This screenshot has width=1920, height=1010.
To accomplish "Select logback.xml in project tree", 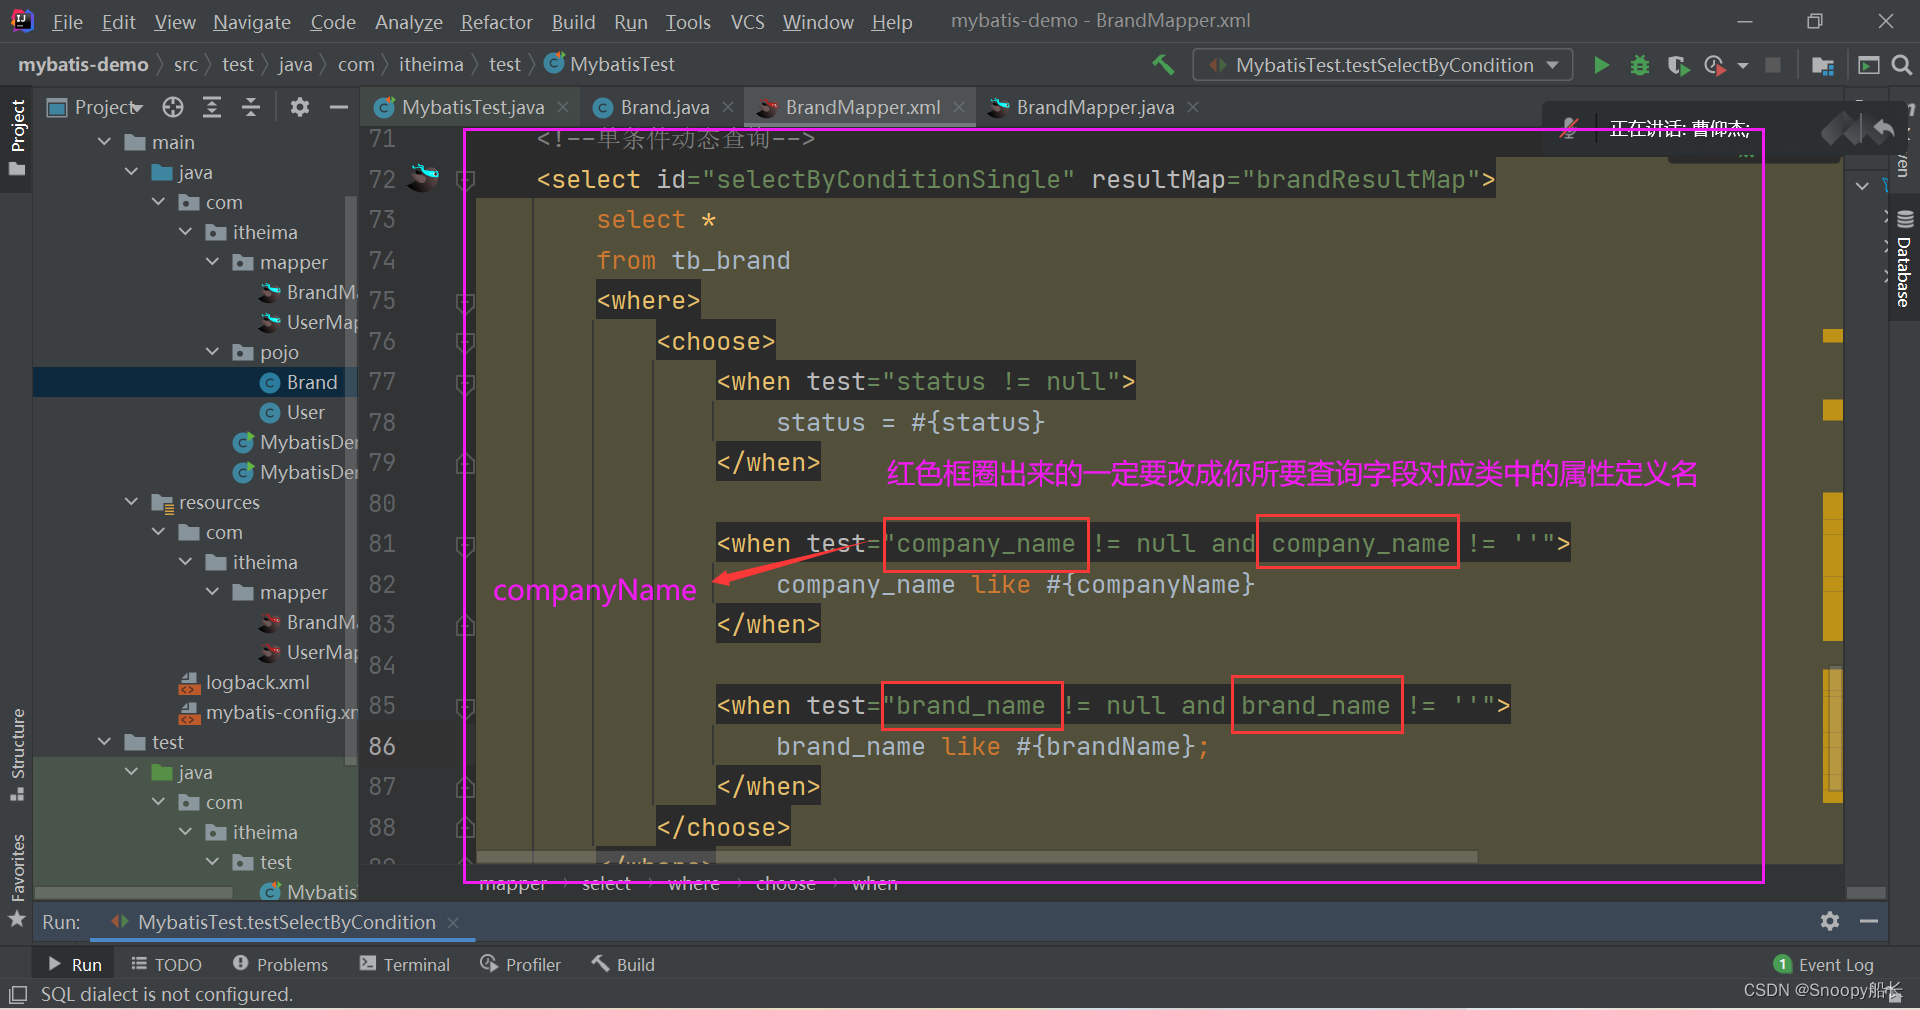I will pyautogui.click(x=257, y=682).
